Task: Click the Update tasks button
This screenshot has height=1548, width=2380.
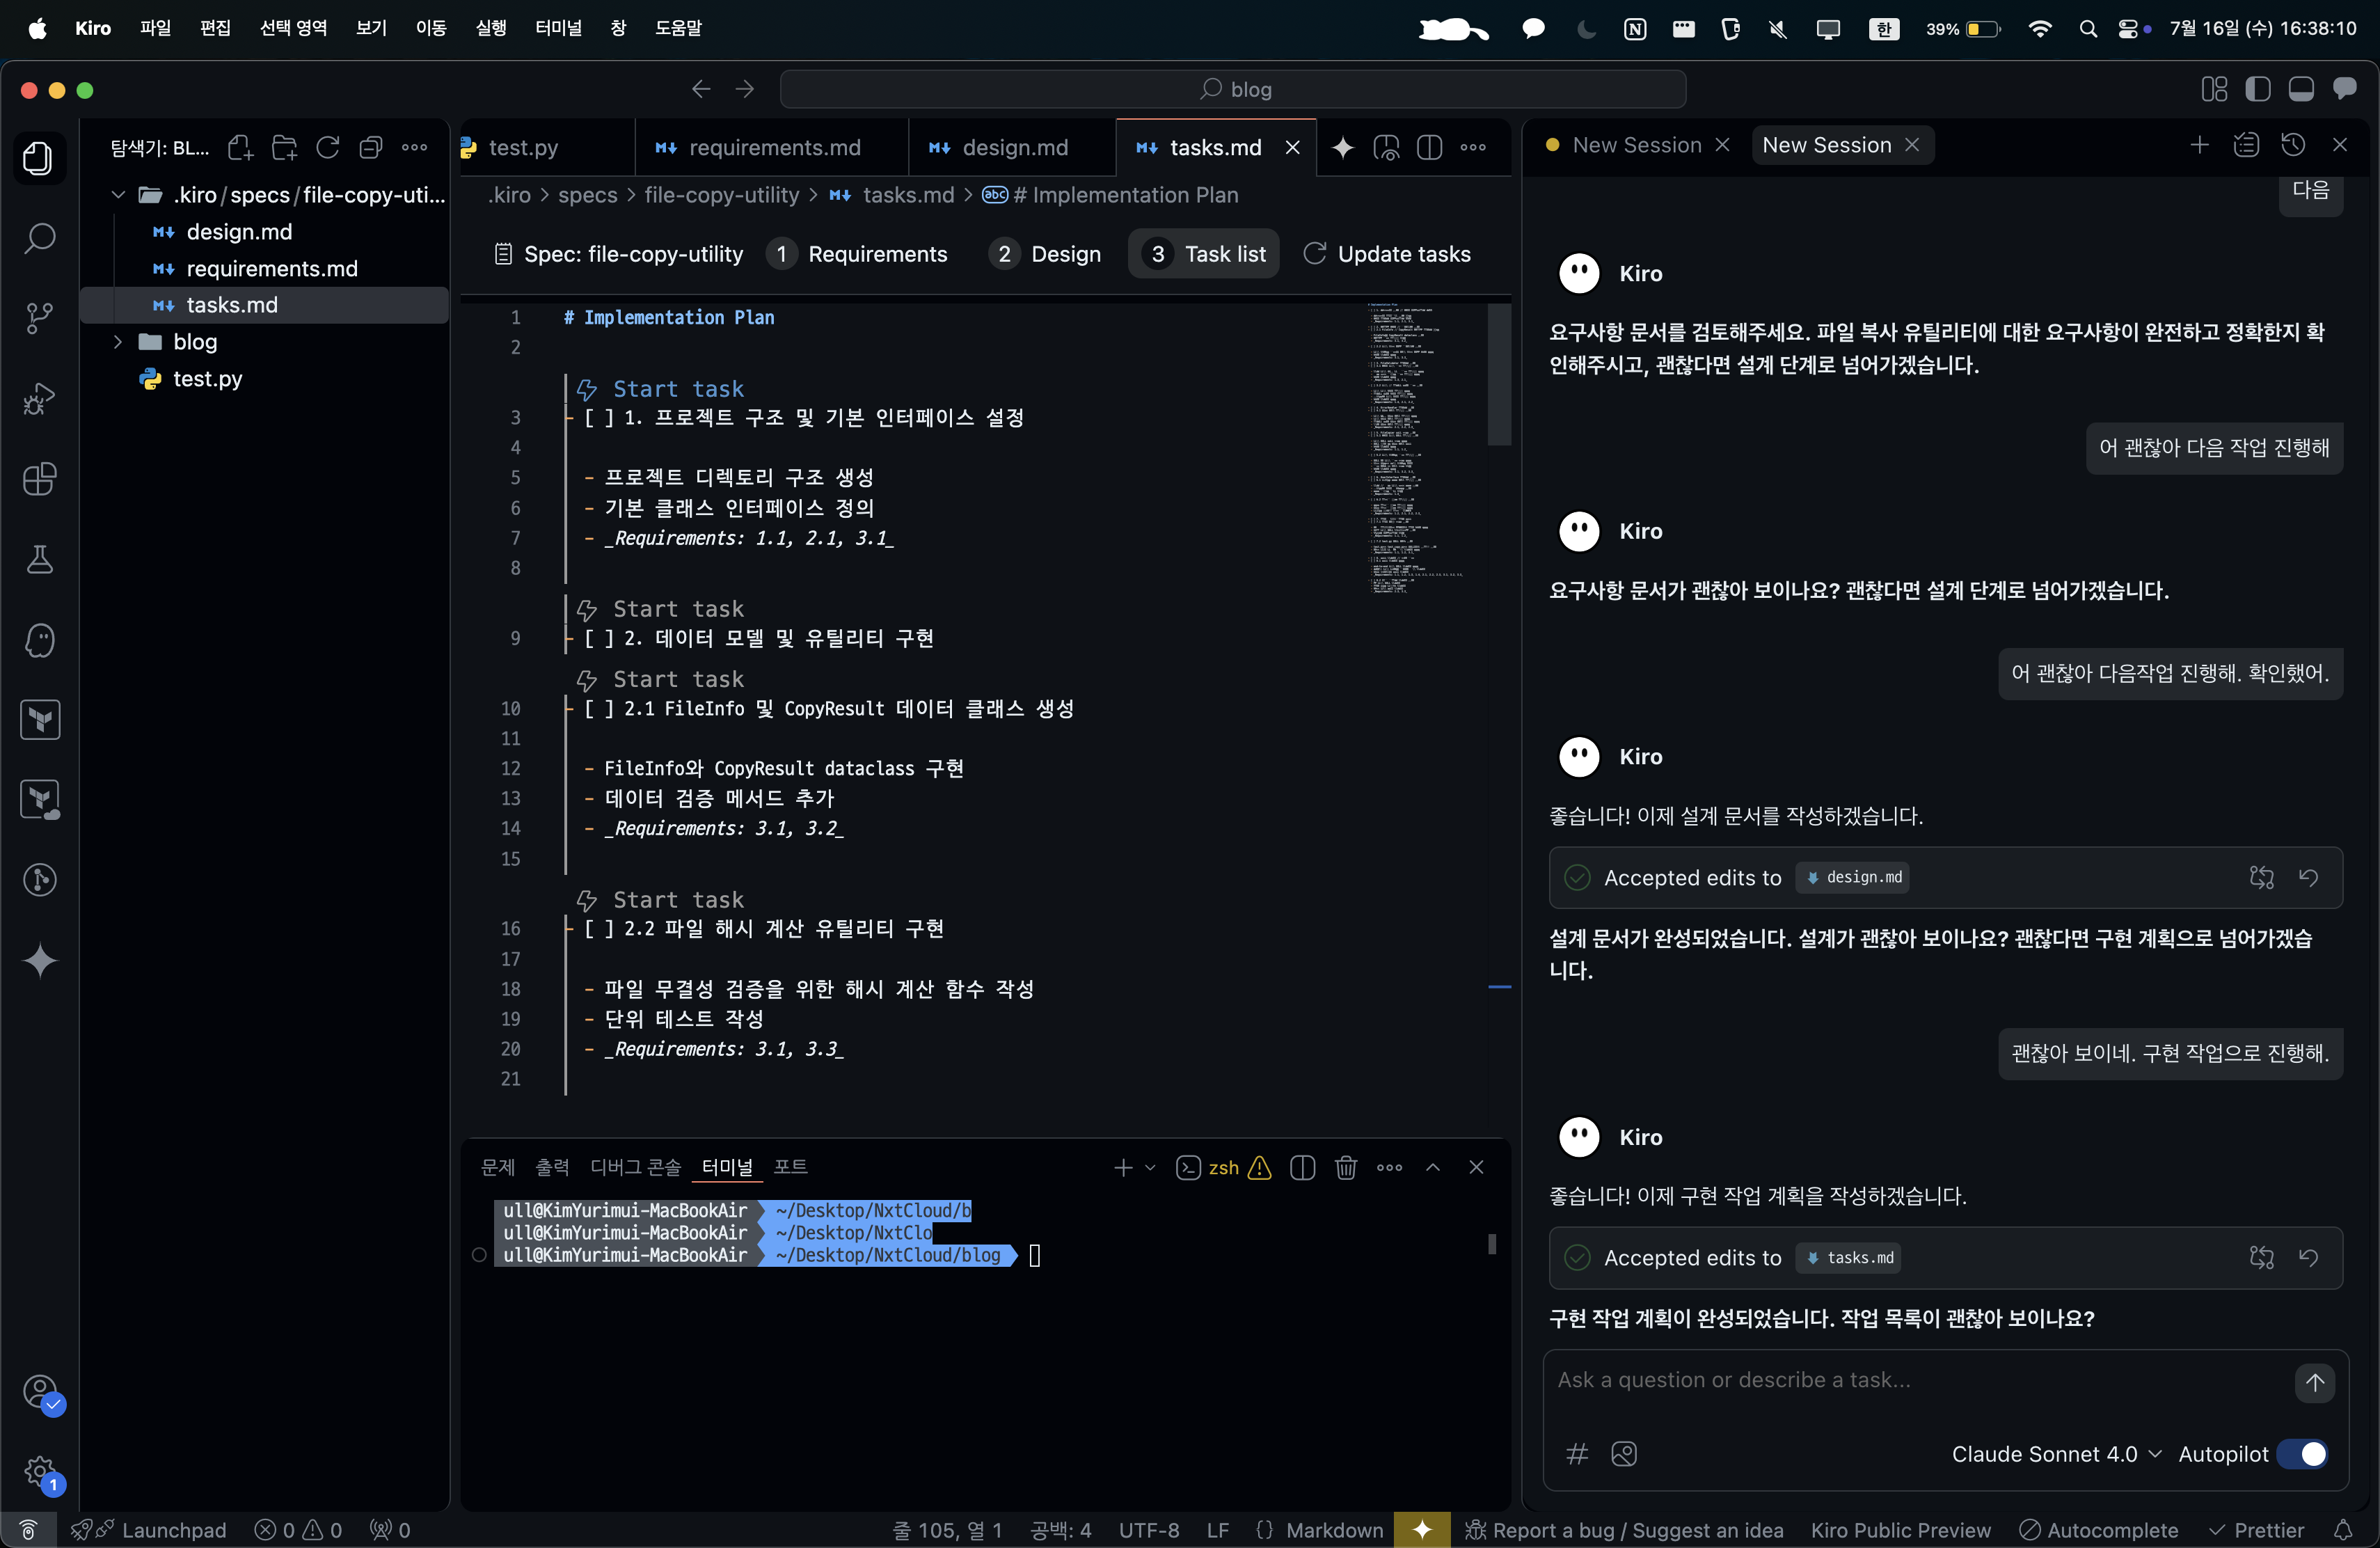Action: 1387,254
